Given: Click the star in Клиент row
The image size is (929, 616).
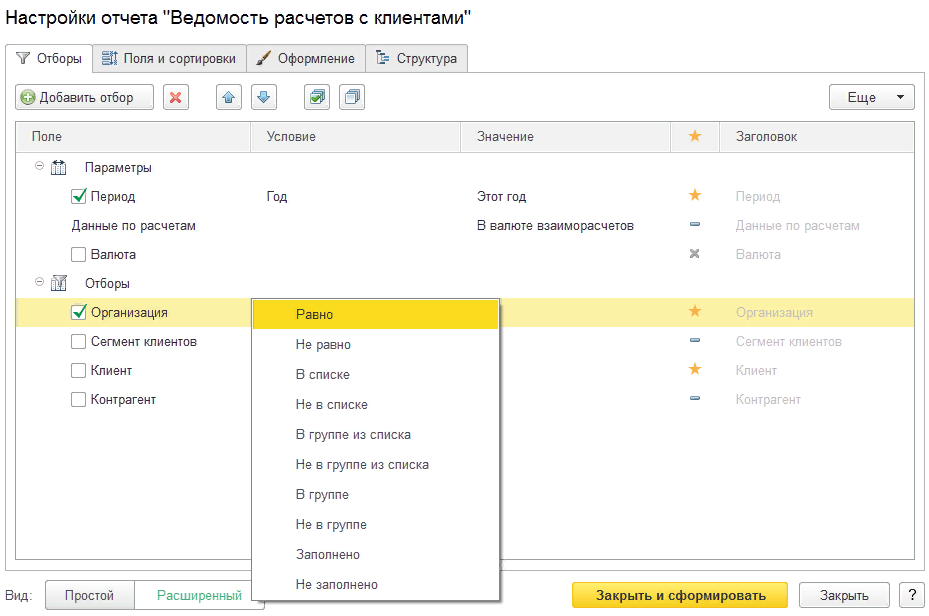Looking at the screenshot, I should click(x=695, y=370).
